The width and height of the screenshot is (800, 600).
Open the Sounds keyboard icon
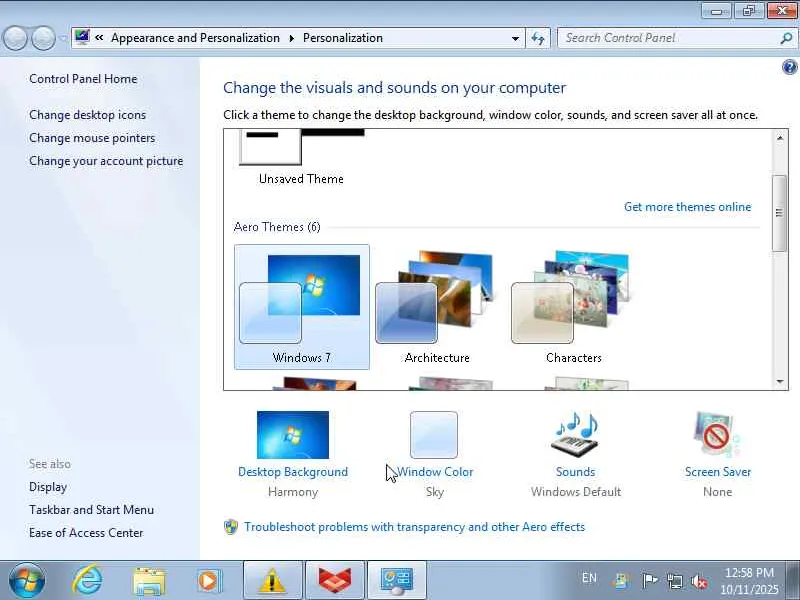576,435
